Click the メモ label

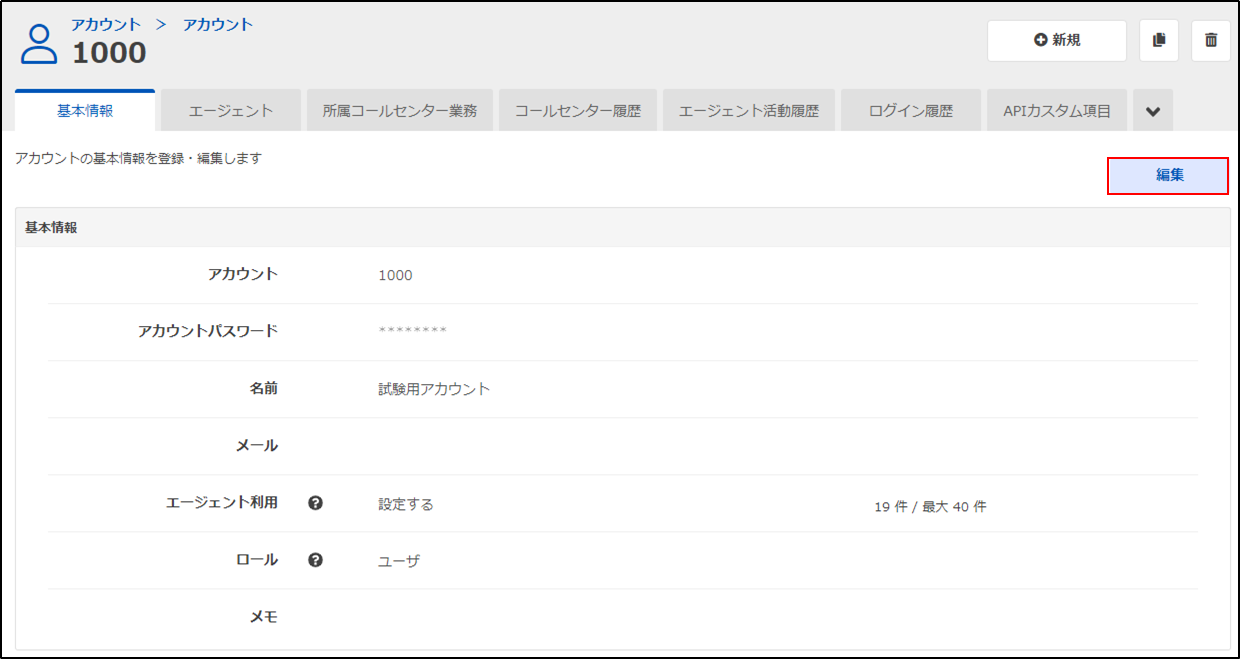(264, 616)
